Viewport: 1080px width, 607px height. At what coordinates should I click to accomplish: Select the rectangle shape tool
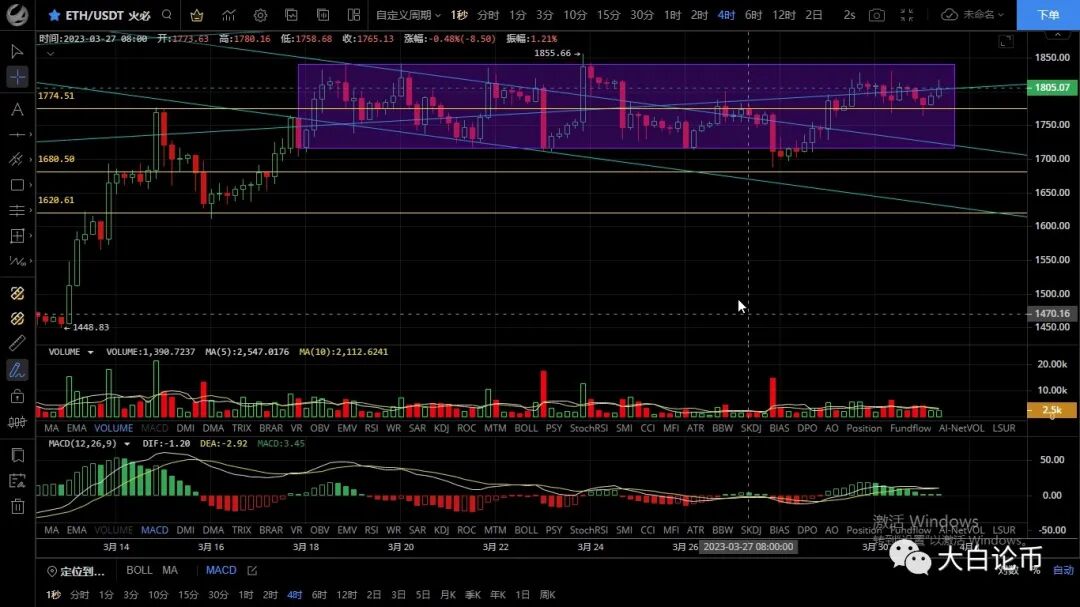tap(17, 185)
